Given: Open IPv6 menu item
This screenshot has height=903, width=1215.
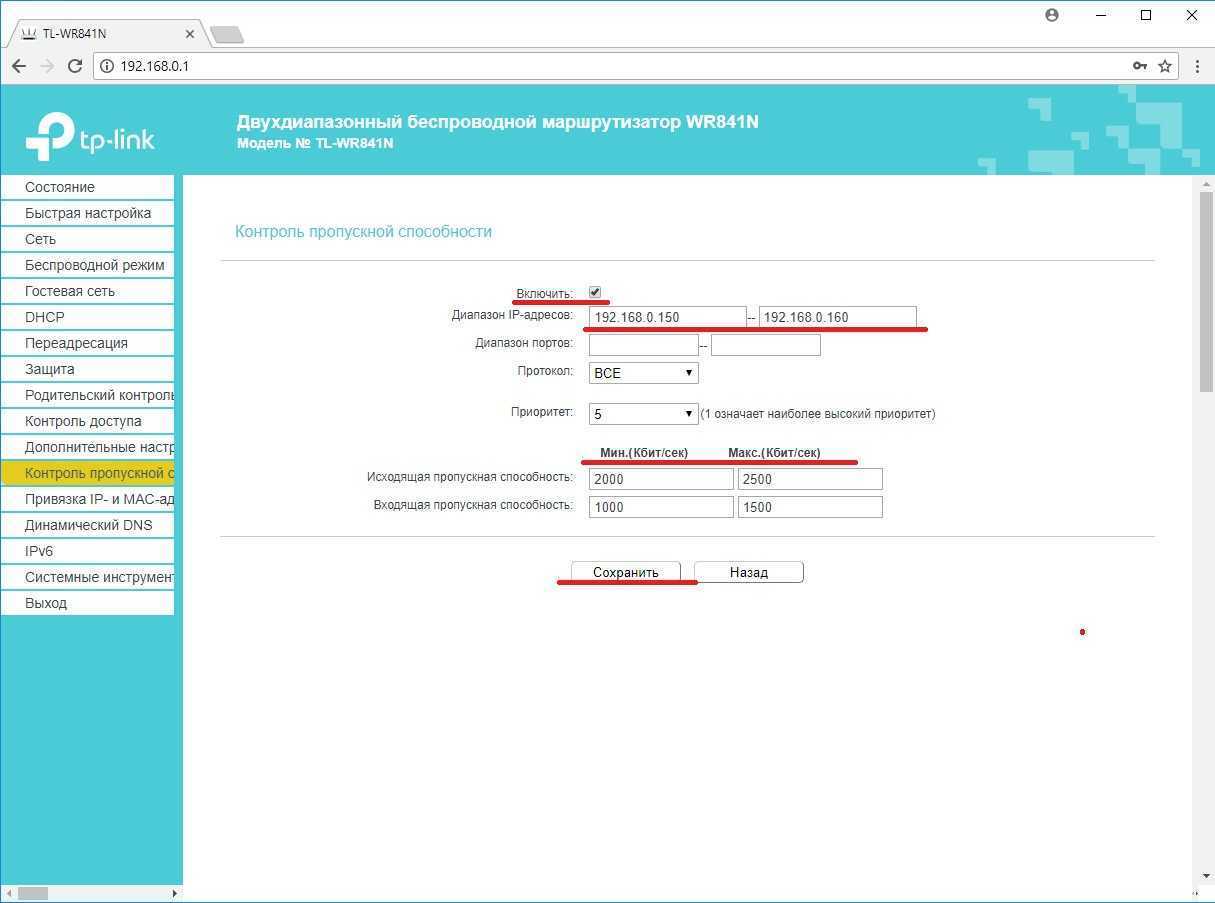Looking at the screenshot, I should point(88,551).
